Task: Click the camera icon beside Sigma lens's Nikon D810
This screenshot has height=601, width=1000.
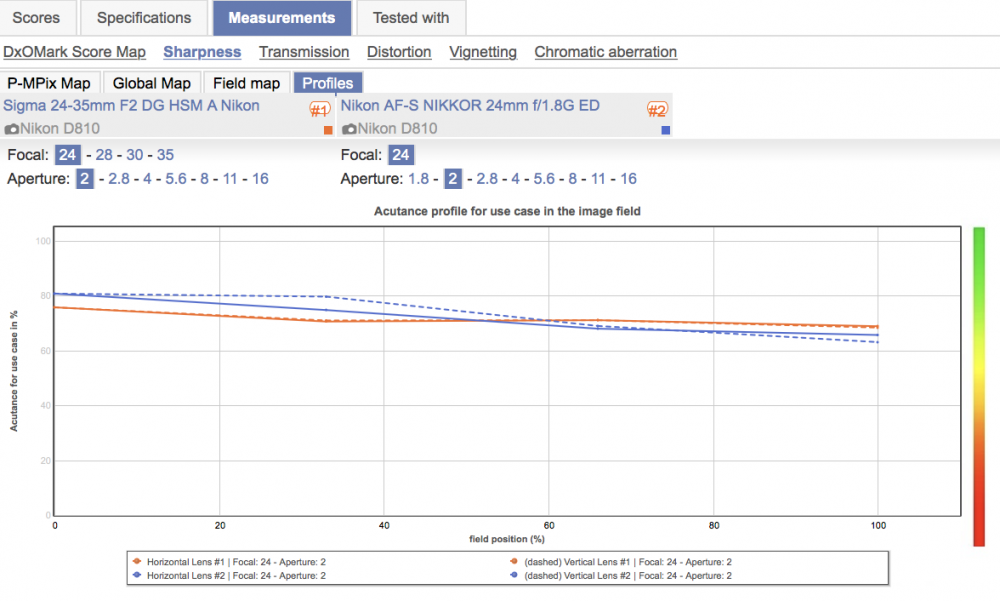Action: point(11,130)
